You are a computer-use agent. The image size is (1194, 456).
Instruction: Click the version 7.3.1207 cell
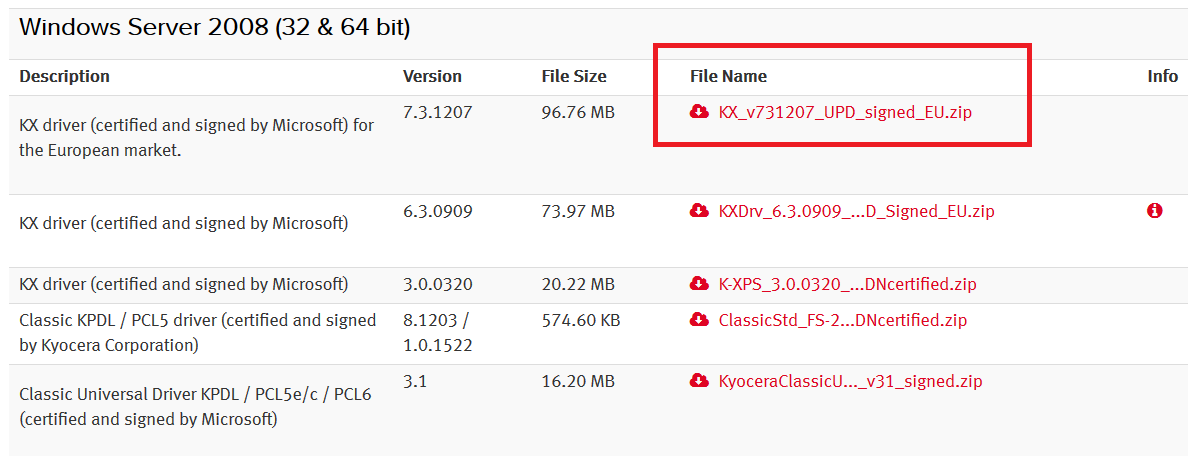point(438,113)
